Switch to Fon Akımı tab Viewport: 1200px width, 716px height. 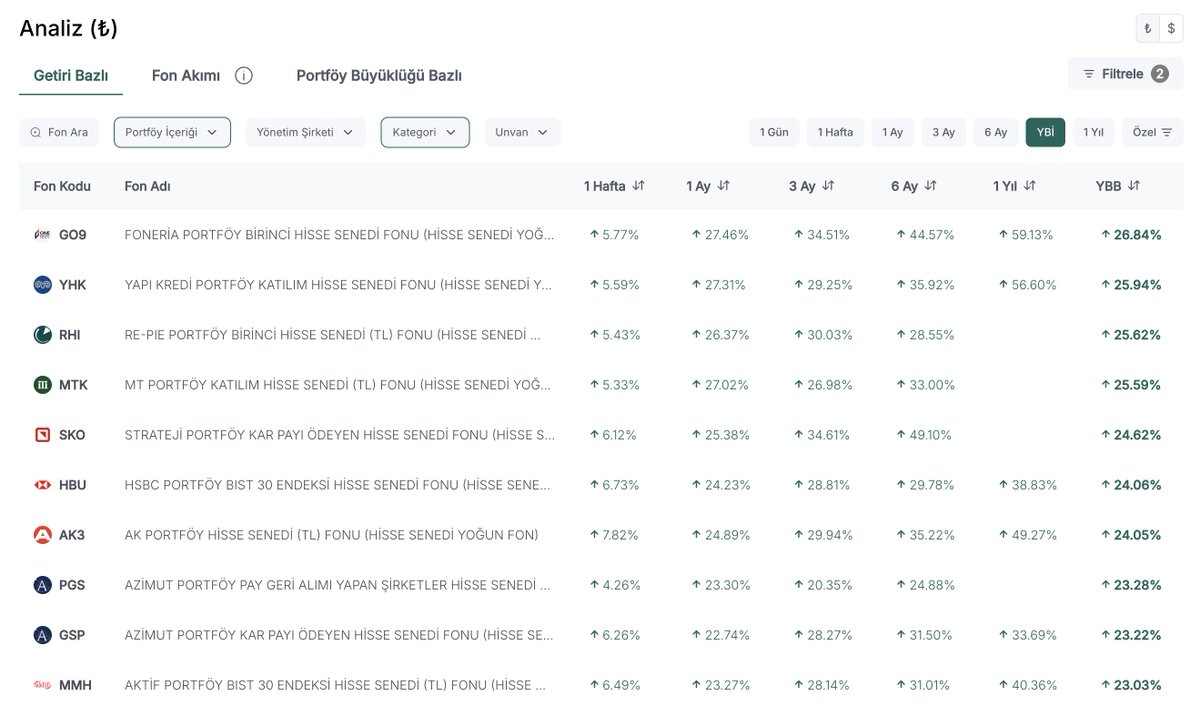(186, 76)
